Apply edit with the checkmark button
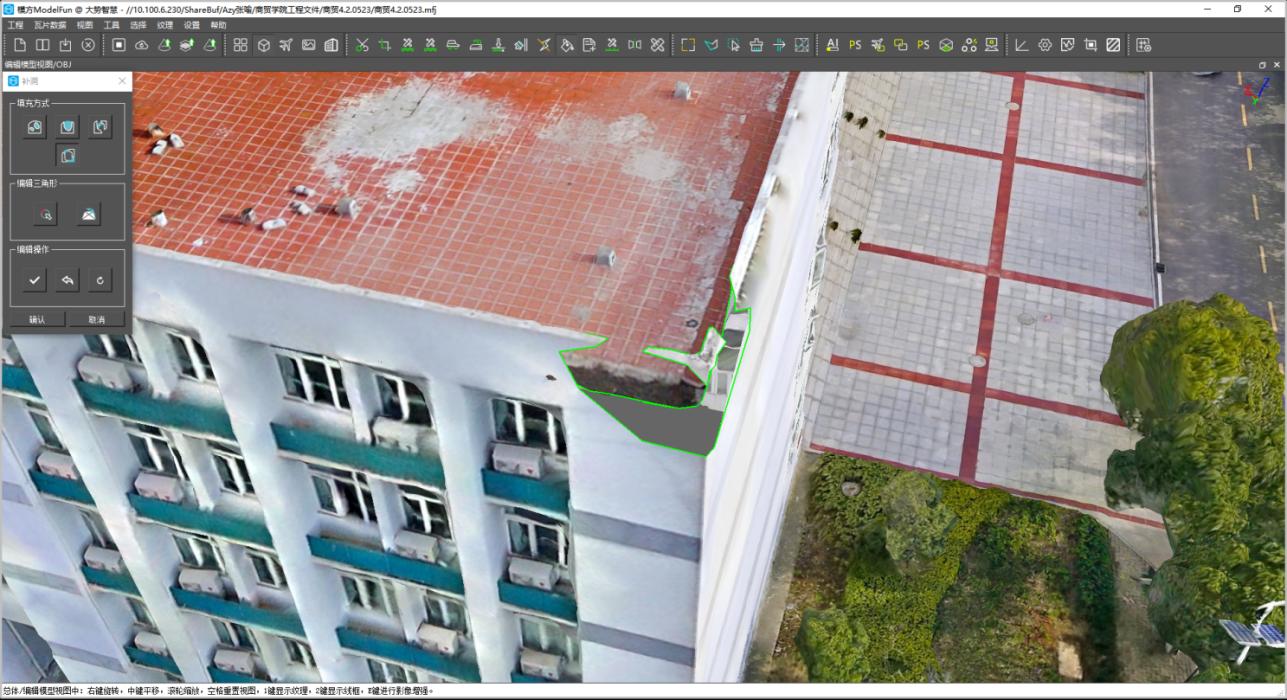Viewport: 1287px width, 700px height. pyautogui.click(x=35, y=281)
